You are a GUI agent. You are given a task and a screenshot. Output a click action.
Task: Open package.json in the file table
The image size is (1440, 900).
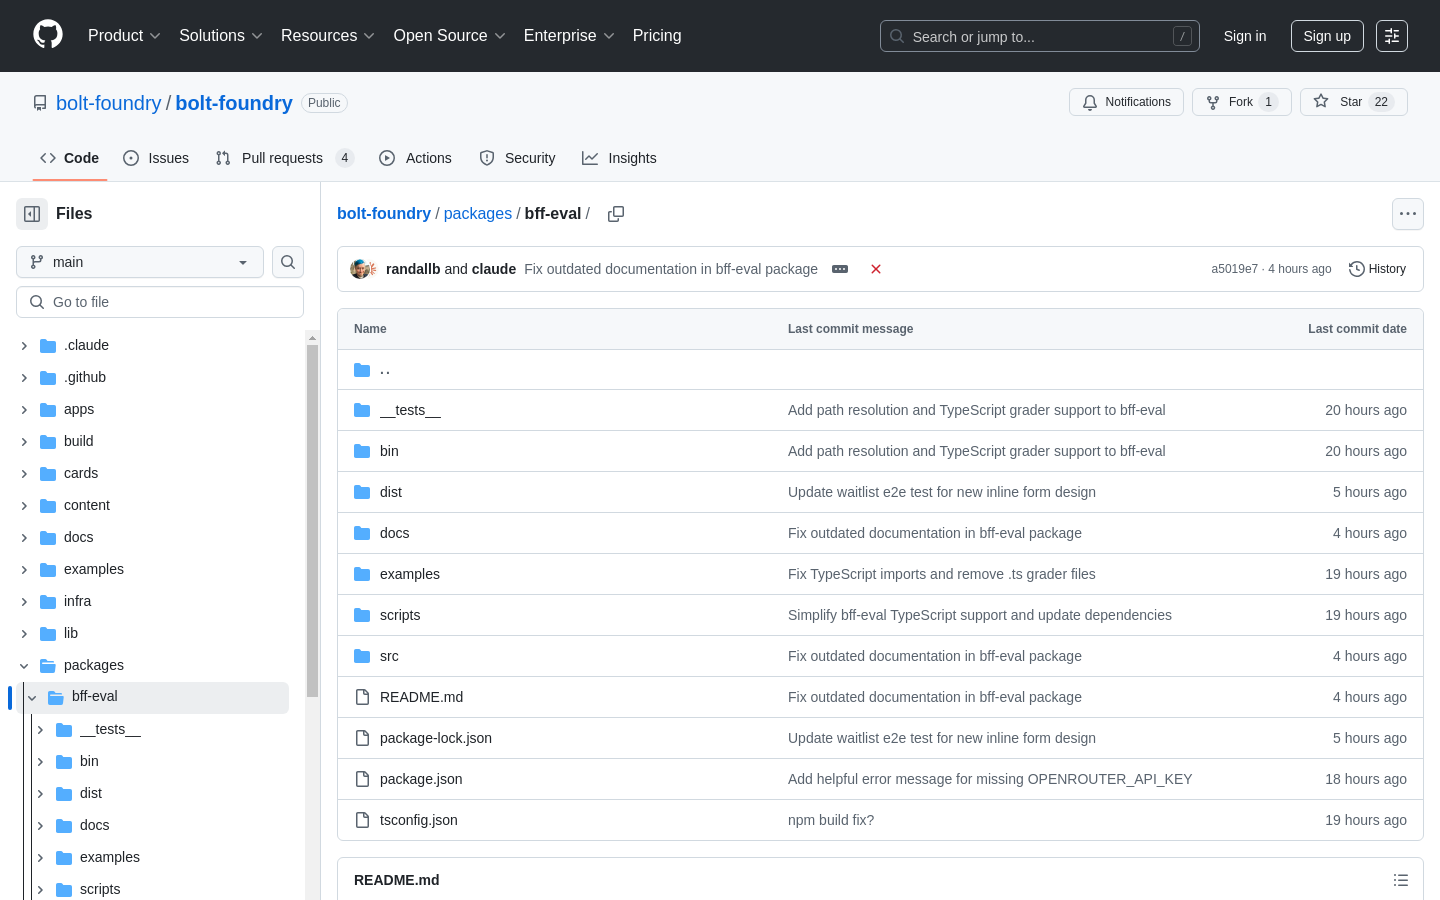click(421, 779)
